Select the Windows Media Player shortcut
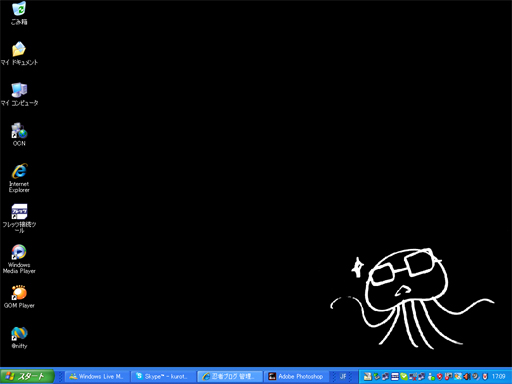 click(19, 259)
